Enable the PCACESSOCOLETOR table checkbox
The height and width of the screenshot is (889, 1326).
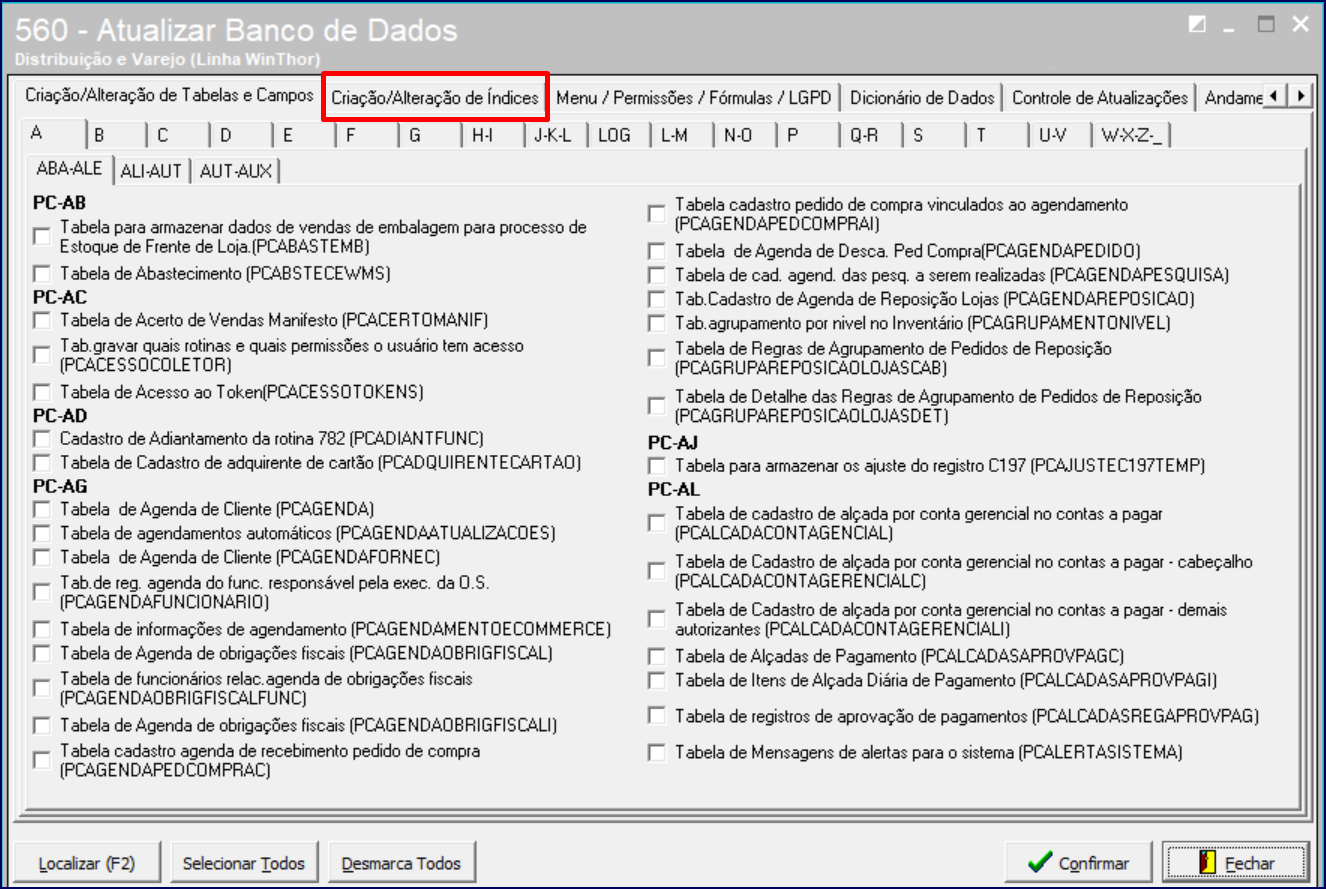pyautogui.click(x=41, y=355)
